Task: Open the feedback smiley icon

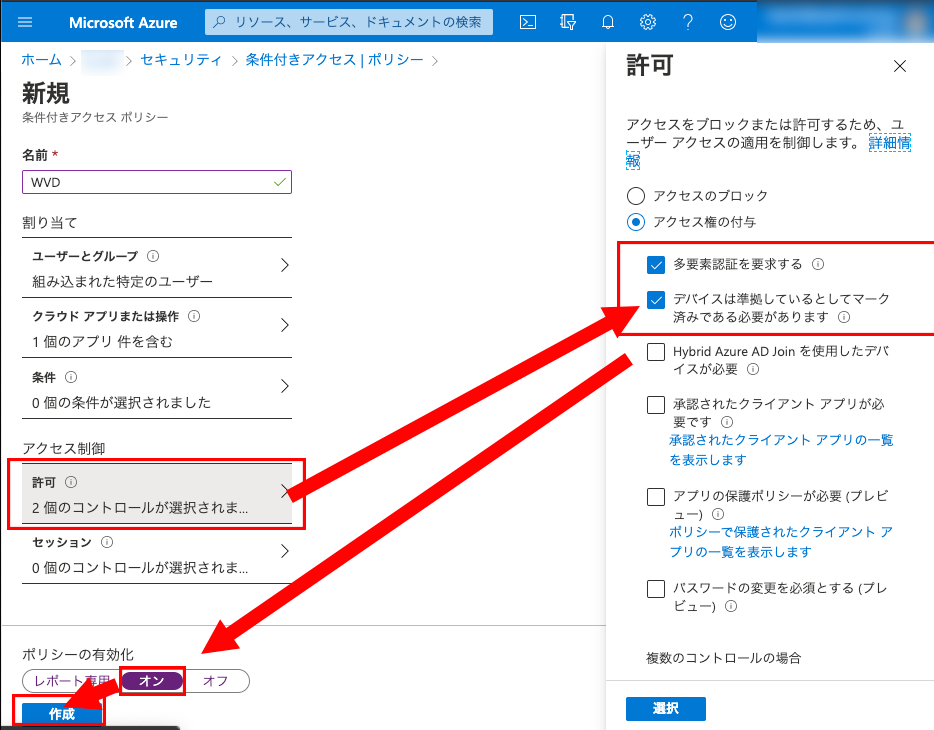Action: tap(728, 23)
